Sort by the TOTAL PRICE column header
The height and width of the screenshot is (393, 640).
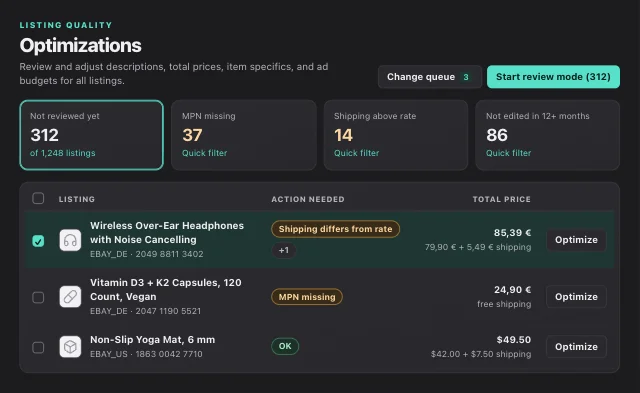coord(502,199)
